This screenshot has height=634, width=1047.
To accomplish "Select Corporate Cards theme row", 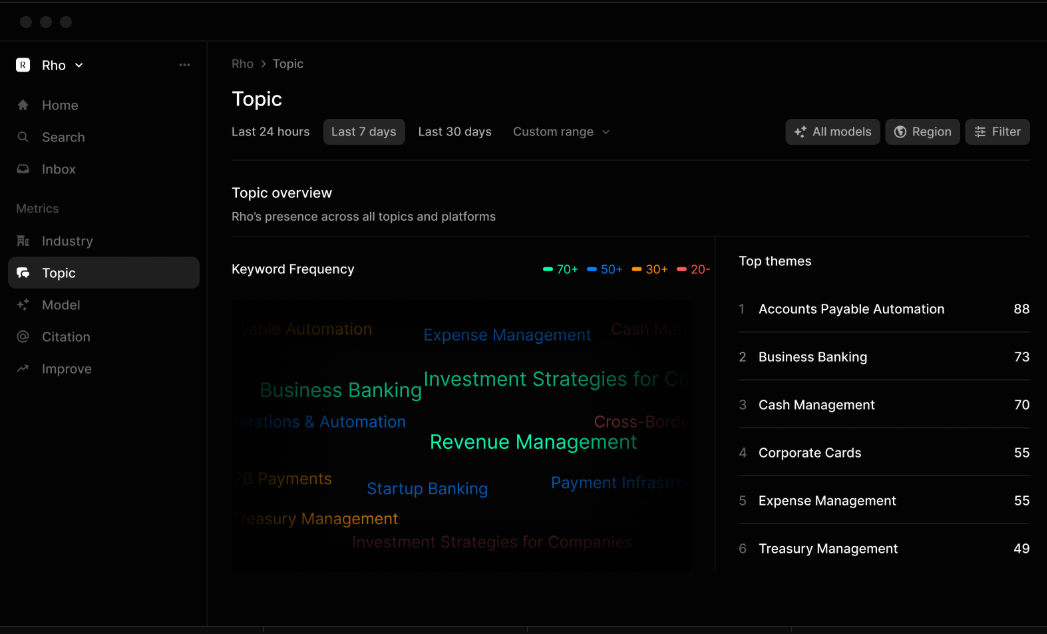I will click(x=884, y=452).
